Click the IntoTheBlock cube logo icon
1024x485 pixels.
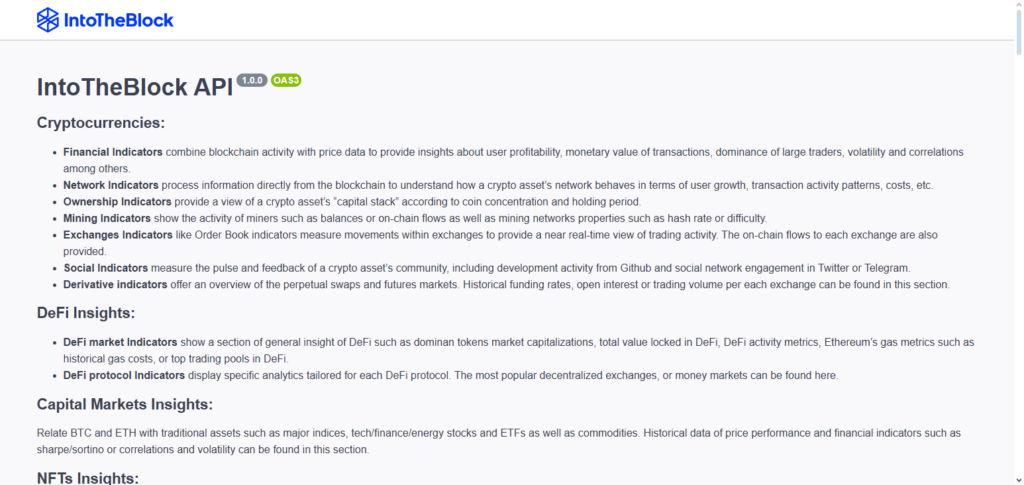click(47, 19)
